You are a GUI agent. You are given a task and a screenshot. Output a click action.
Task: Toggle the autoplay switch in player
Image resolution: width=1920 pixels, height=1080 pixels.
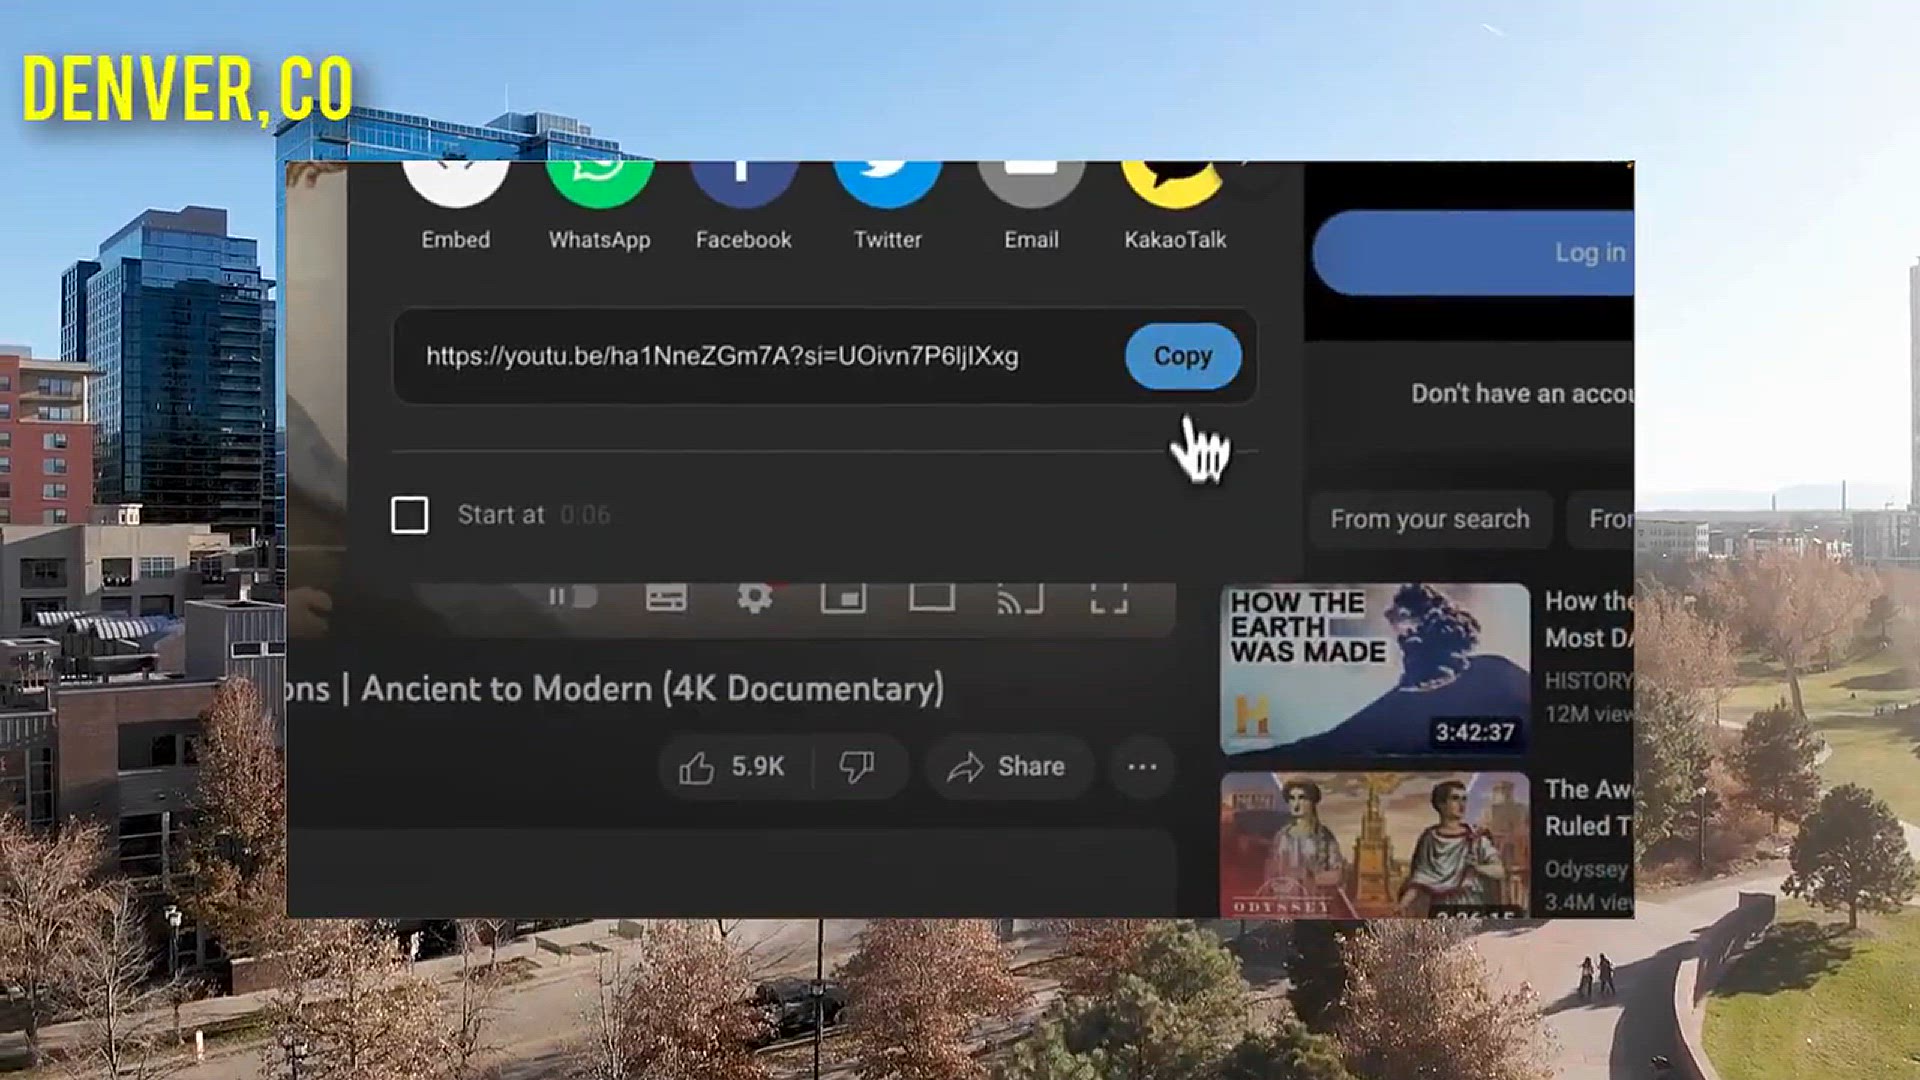coord(572,598)
